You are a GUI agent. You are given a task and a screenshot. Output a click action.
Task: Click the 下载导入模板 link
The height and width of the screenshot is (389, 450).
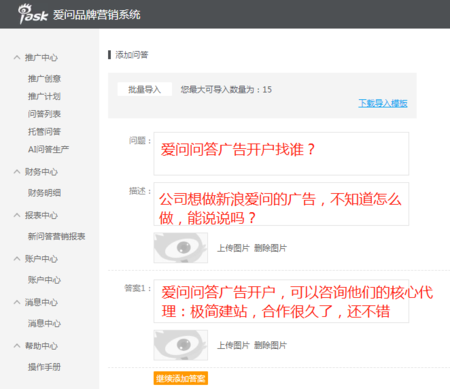pos(383,103)
